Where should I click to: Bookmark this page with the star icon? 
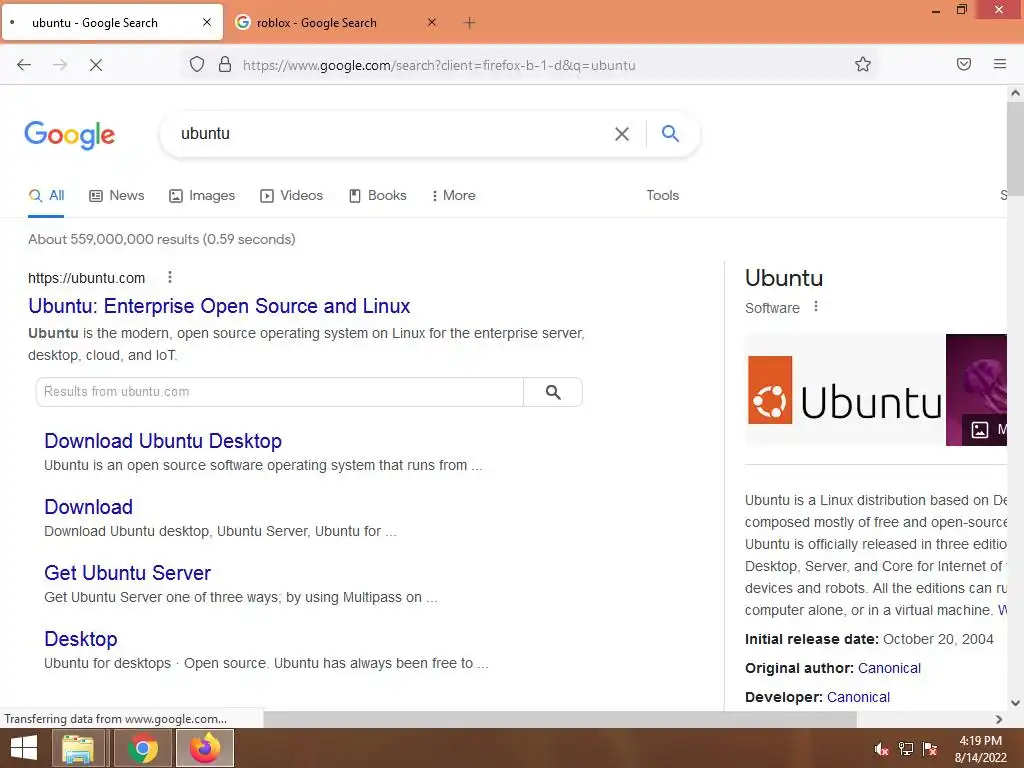tap(863, 64)
